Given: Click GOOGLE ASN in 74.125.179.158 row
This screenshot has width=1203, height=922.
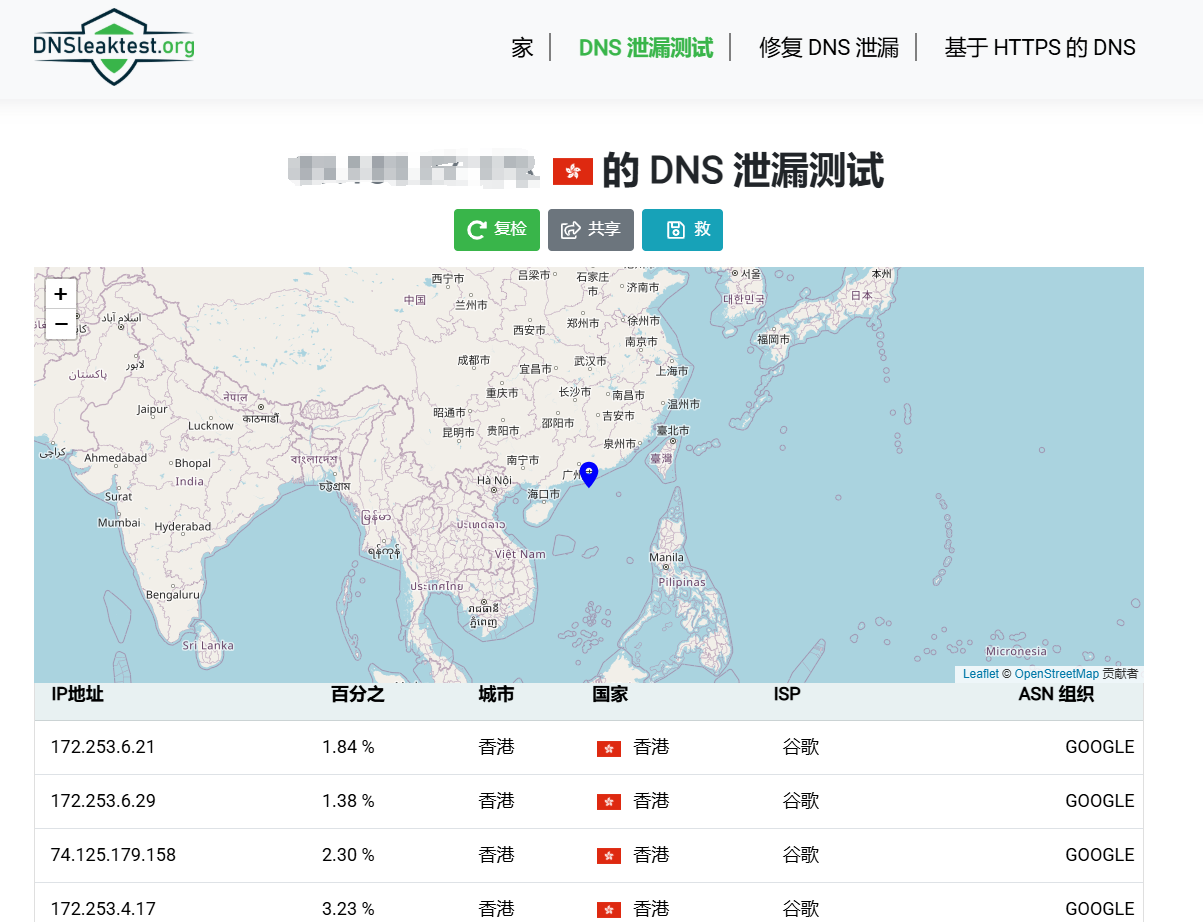Looking at the screenshot, I should point(1099,855).
